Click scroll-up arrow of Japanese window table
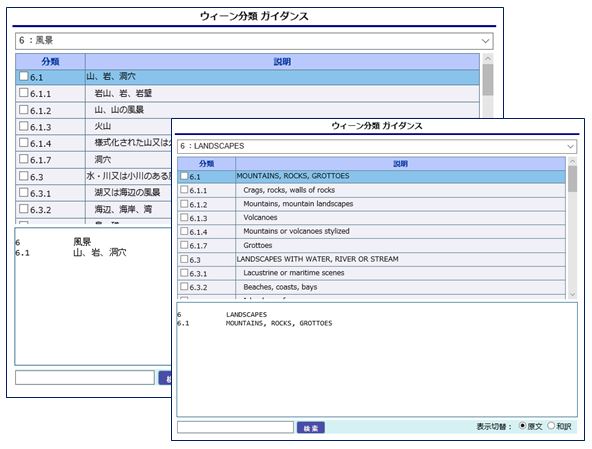Image resolution: width=592 pixels, height=449 pixels. coord(488,59)
